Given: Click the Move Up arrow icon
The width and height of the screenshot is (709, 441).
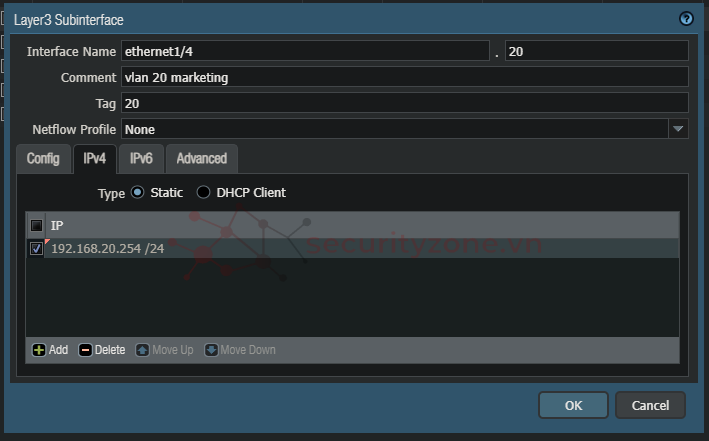Looking at the screenshot, I should coord(142,350).
